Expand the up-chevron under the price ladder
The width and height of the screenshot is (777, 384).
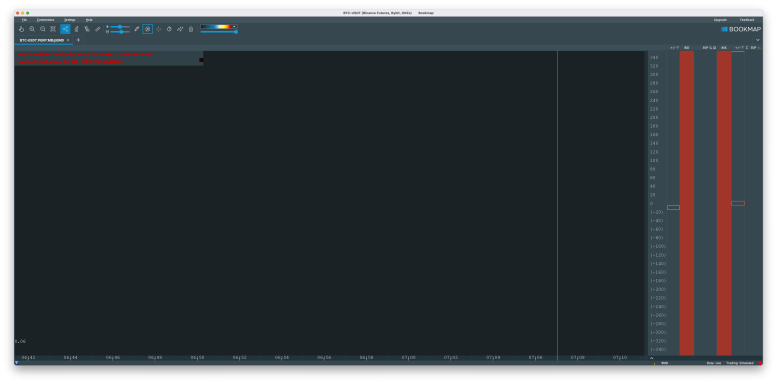point(652,358)
